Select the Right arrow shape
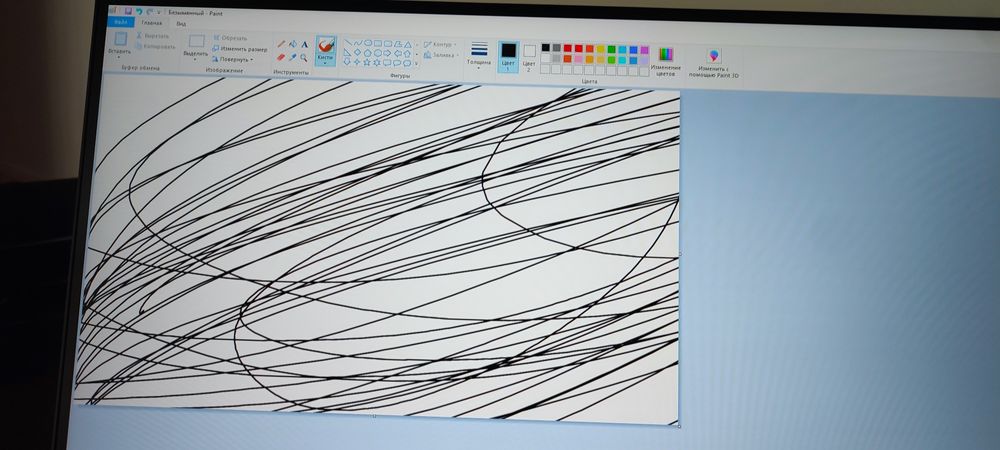Screen dimensions: 1000x450 (387, 53)
